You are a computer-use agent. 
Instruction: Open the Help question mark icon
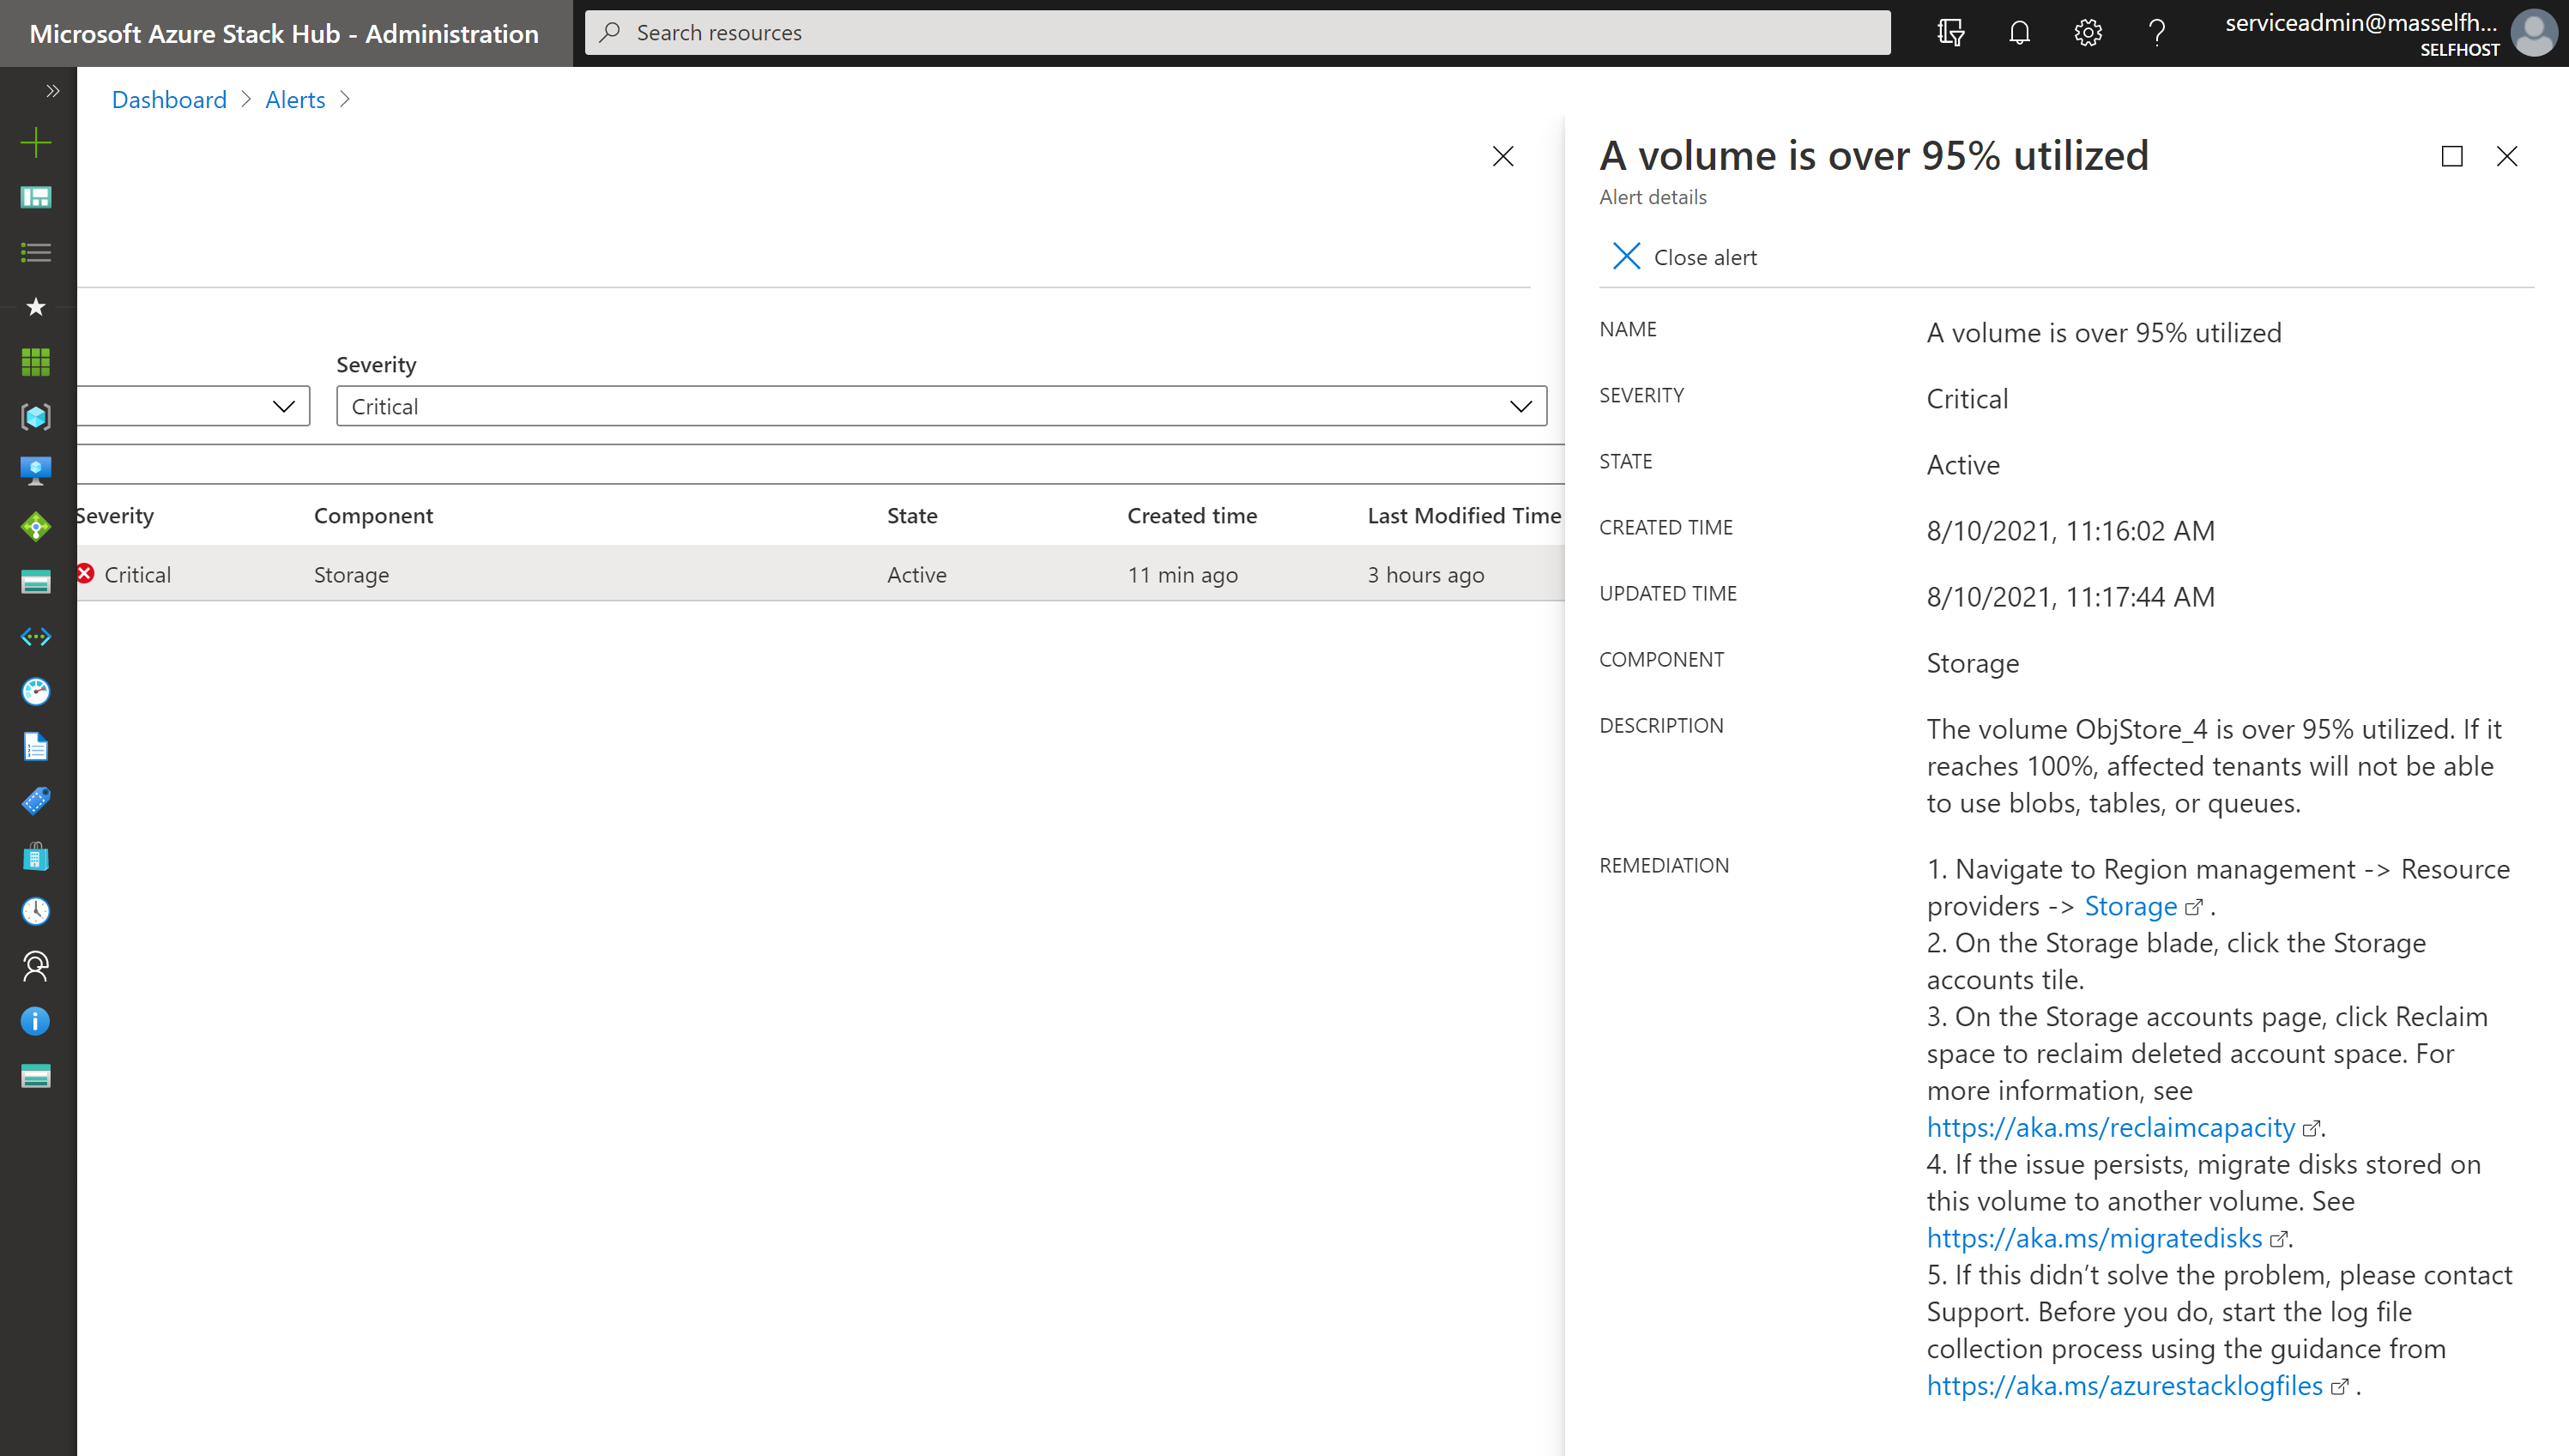click(x=2156, y=32)
